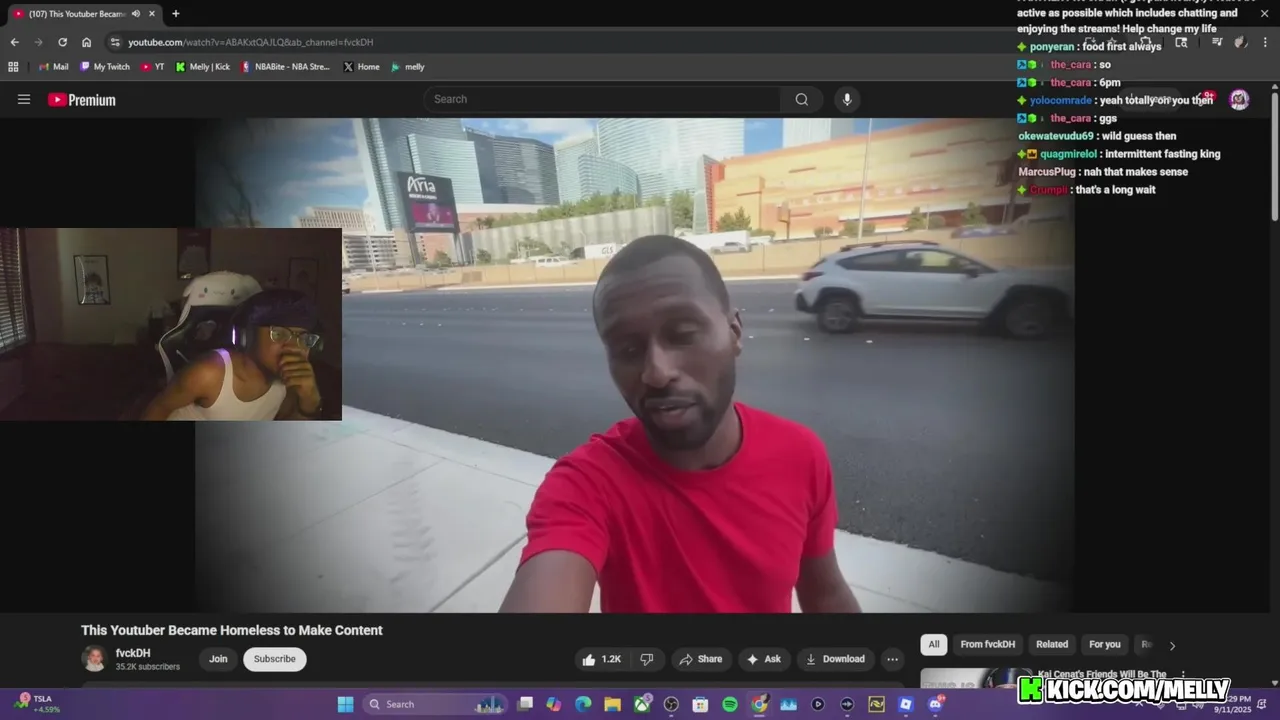Share the video
Viewport: 1280px width, 720px height.
coord(700,659)
